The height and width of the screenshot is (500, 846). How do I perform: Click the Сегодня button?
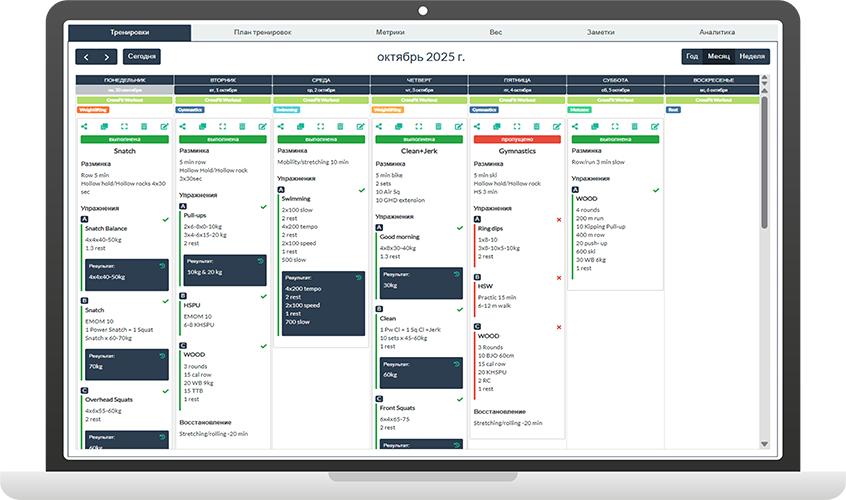pyautogui.click(x=142, y=57)
